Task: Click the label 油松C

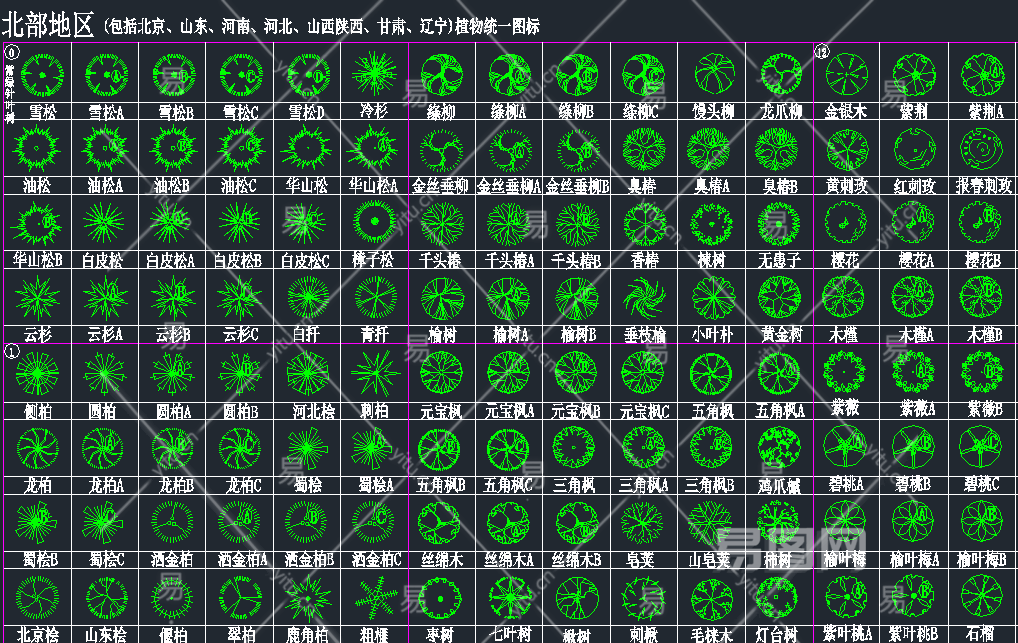Action: coord(238,186)
